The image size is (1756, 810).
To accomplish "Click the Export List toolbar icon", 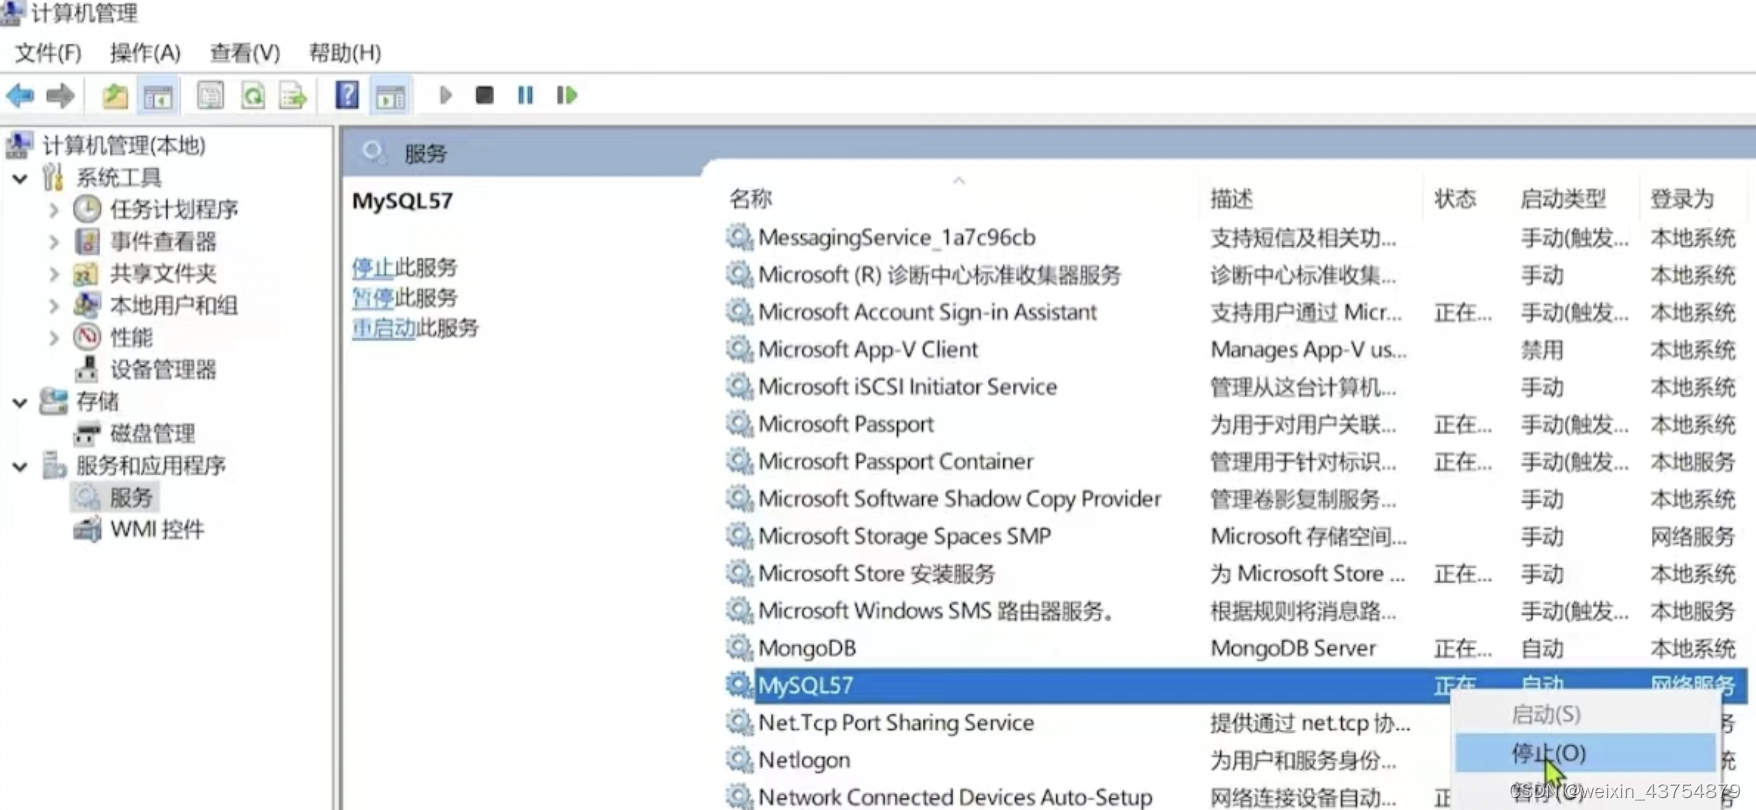I will click(293, 96).
